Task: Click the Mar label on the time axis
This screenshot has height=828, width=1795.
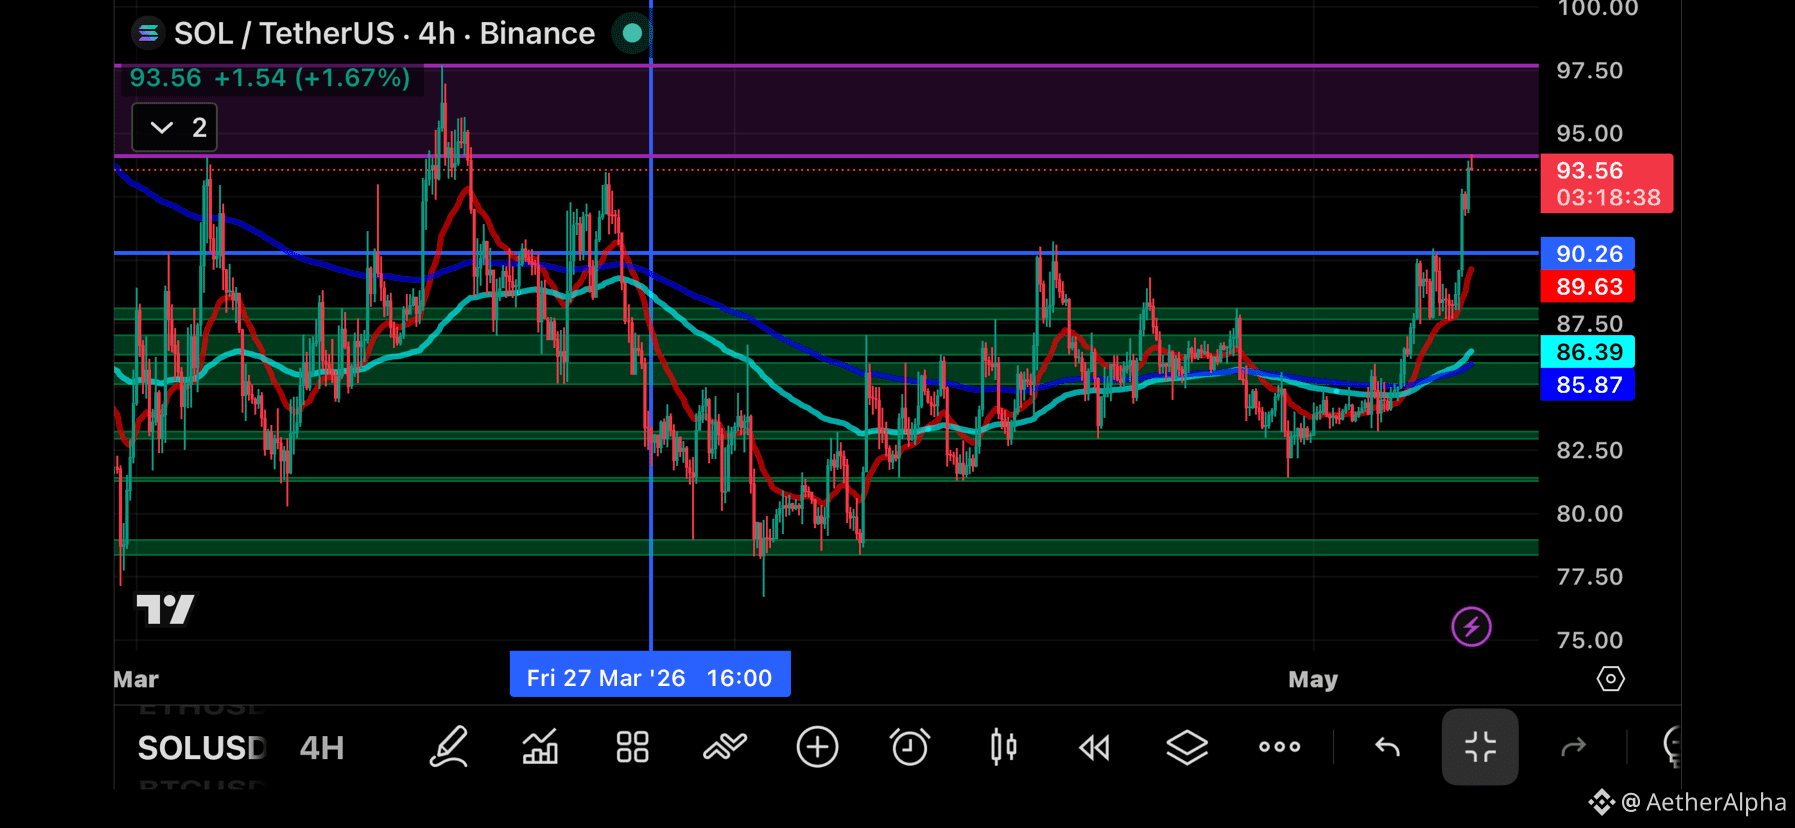Action: [136, 679]
